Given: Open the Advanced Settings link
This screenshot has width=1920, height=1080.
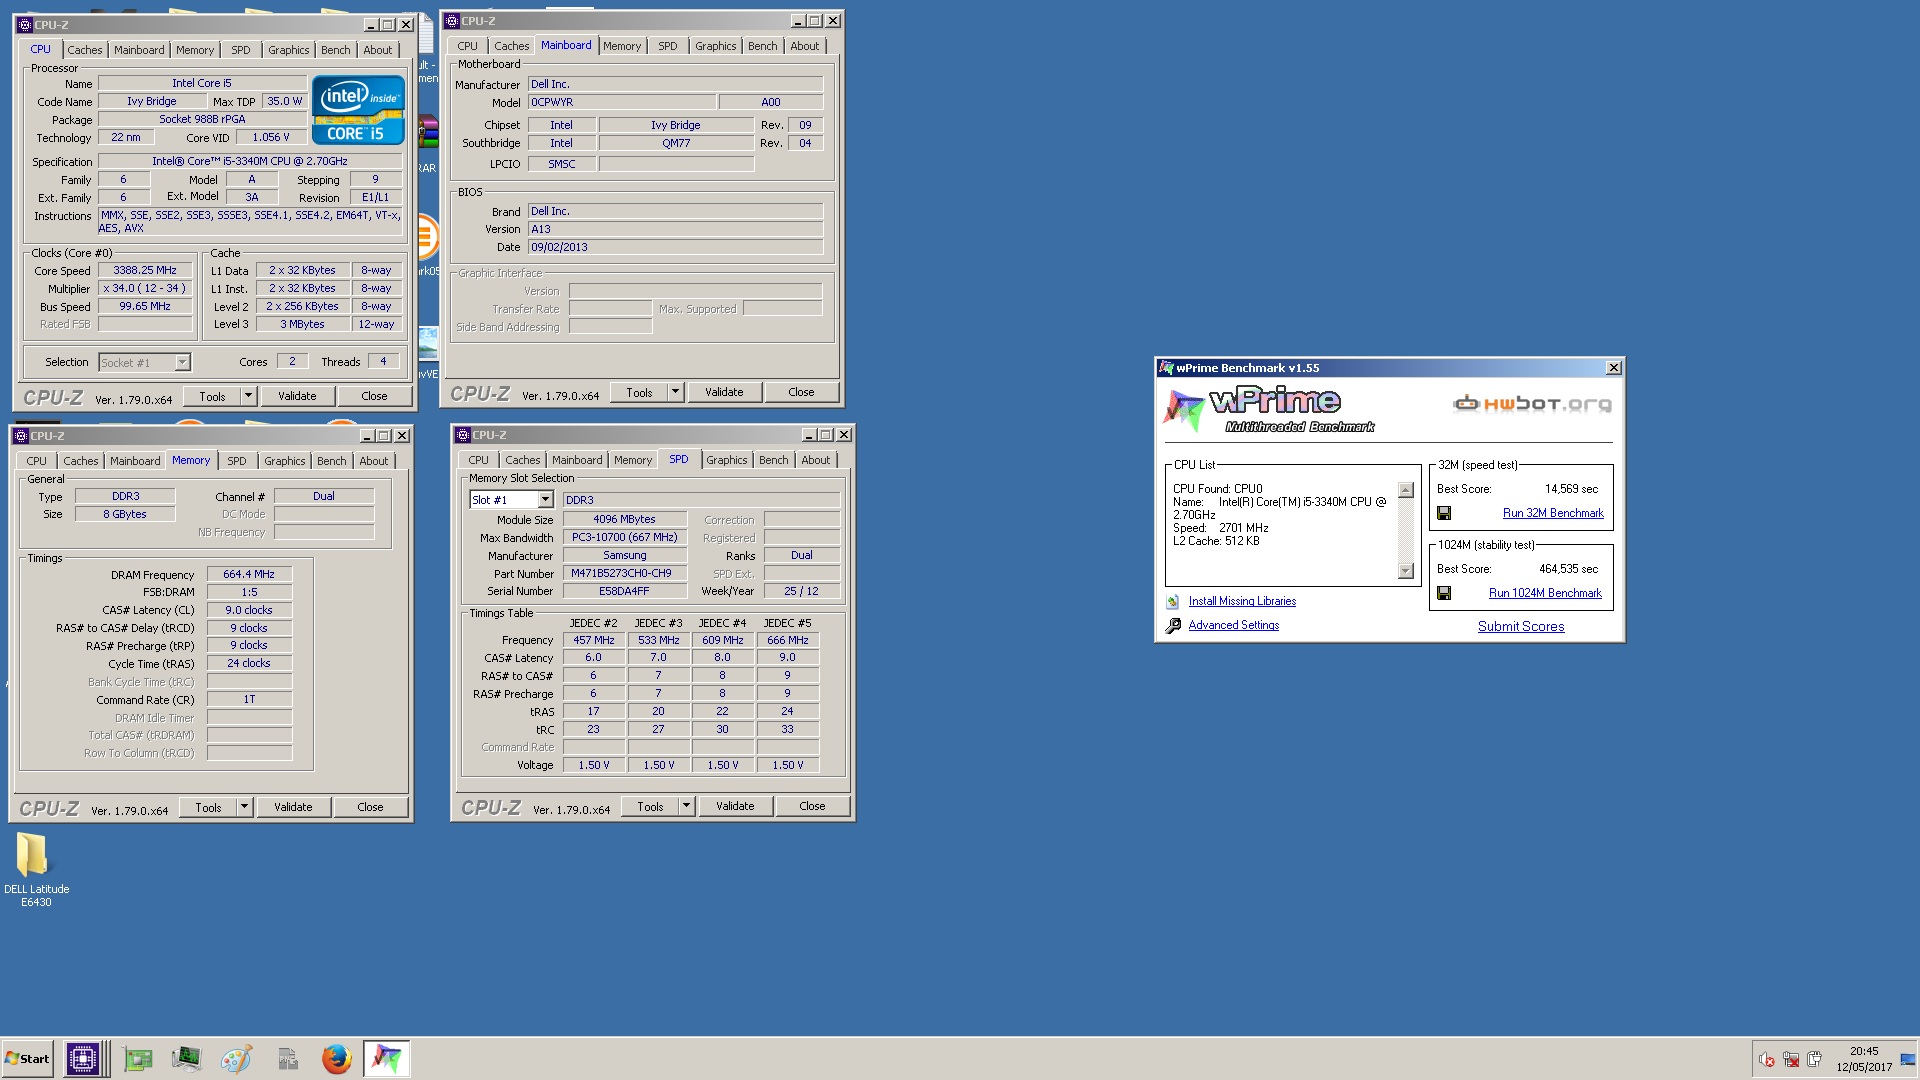Looking at the screenshot, I should tap(1234, 625).
